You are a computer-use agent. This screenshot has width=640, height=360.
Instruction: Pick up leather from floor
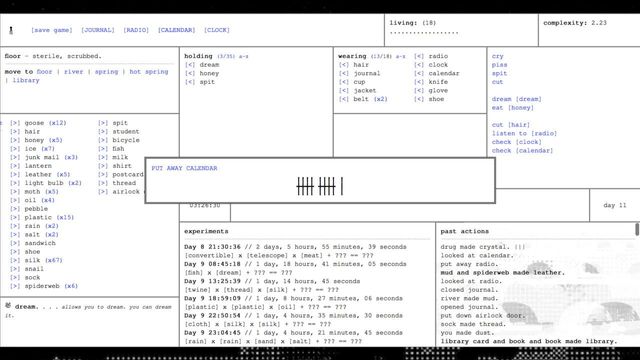tap(15, 174)
